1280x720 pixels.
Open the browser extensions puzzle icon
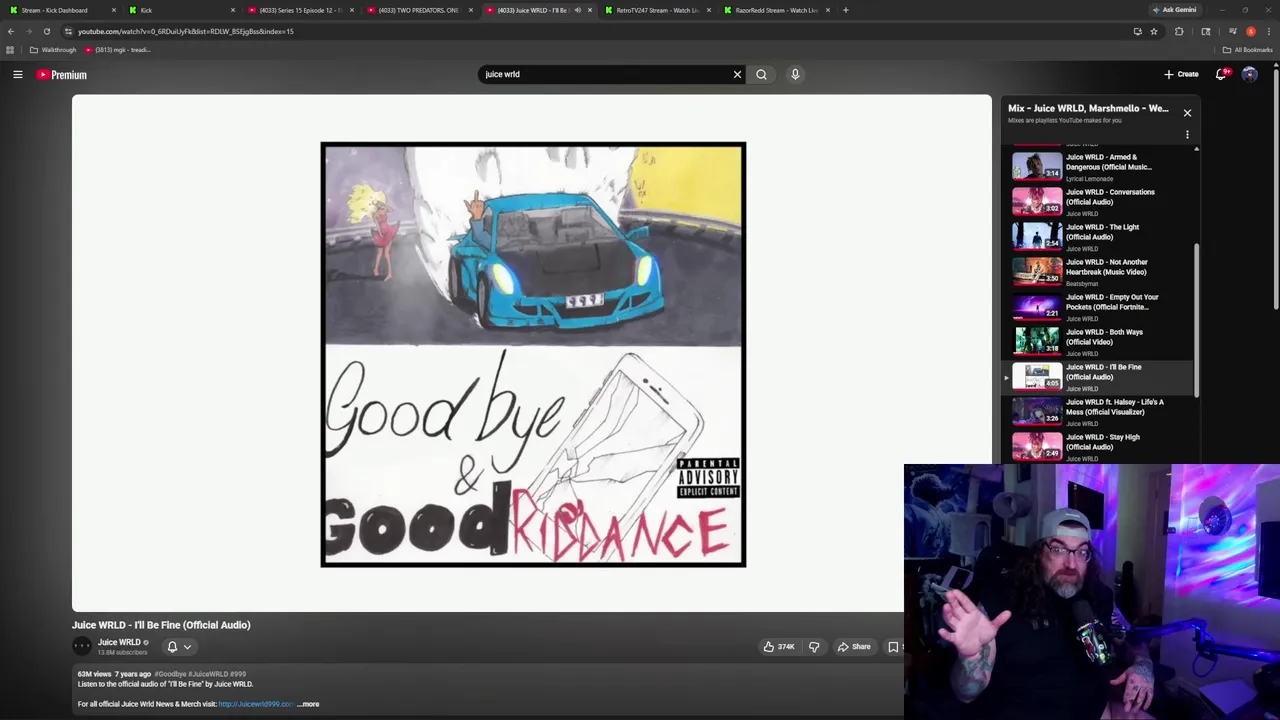pos(1179,31)
